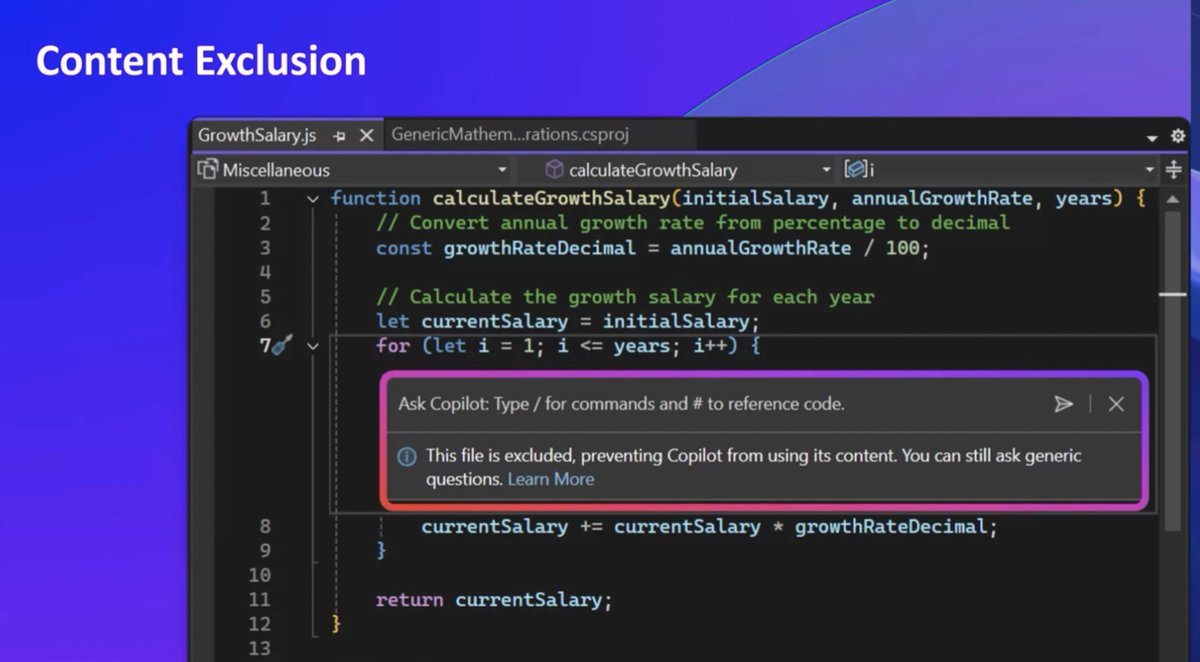Open the tab settings gear icon

pyautogui.click(x=1178, y=136)
